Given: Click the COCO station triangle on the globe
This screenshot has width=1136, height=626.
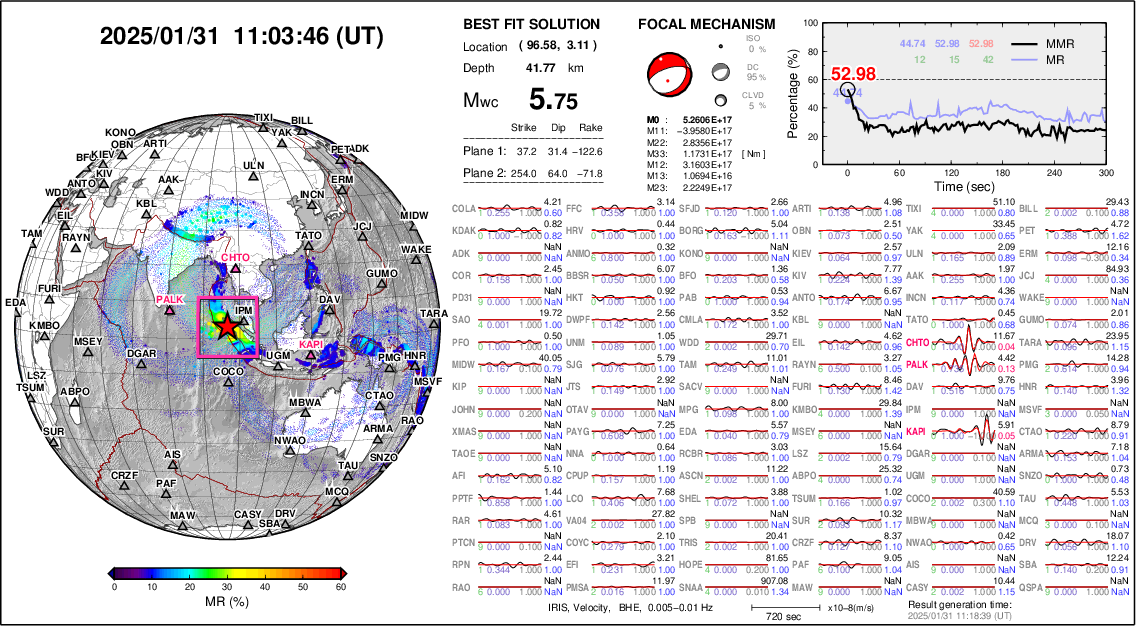Looking at the screenshot, I should [x=228, y=382].
